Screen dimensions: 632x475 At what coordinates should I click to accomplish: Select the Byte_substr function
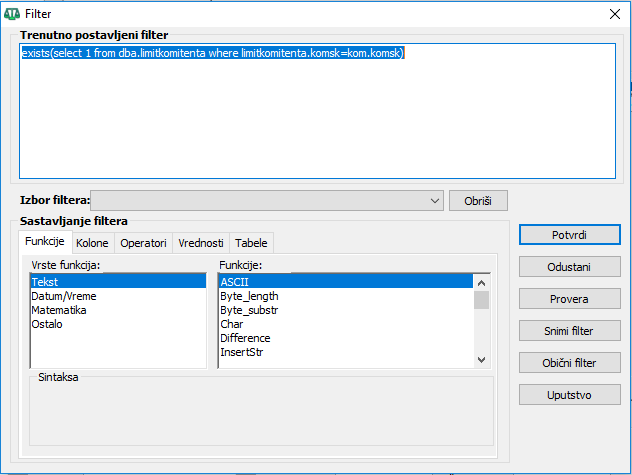pyautogui.click(x=346, y=310)
